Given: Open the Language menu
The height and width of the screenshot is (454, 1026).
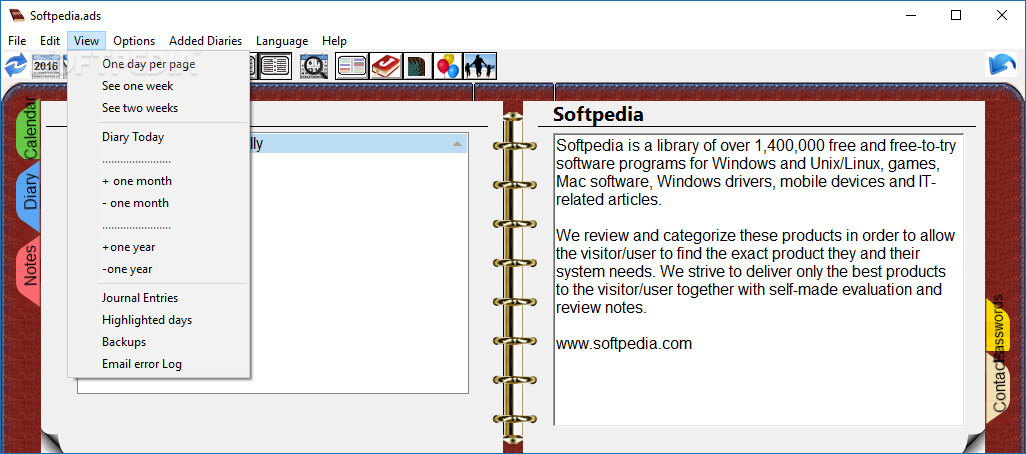Looking at the screenshot, I should tap(282, 41).
